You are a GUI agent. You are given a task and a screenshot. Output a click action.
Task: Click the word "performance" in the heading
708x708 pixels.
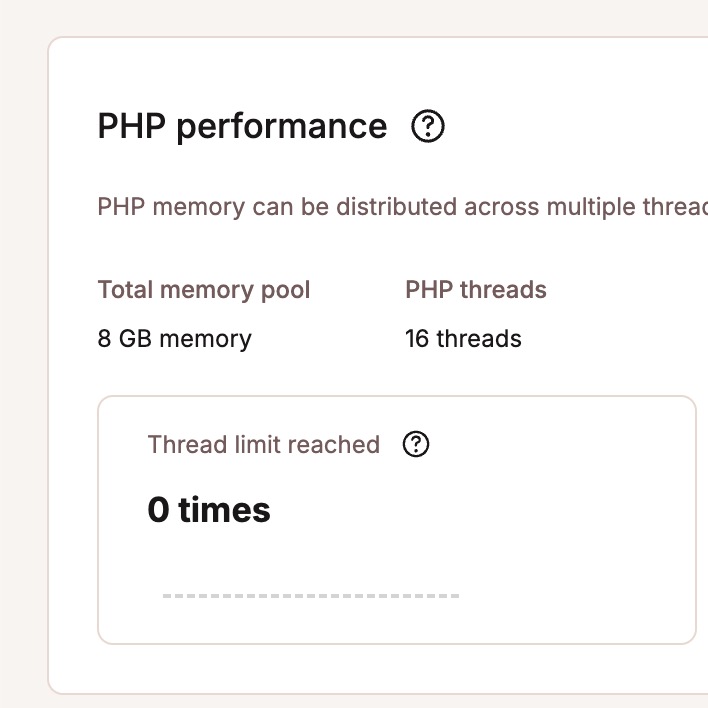tap(281, 127)
